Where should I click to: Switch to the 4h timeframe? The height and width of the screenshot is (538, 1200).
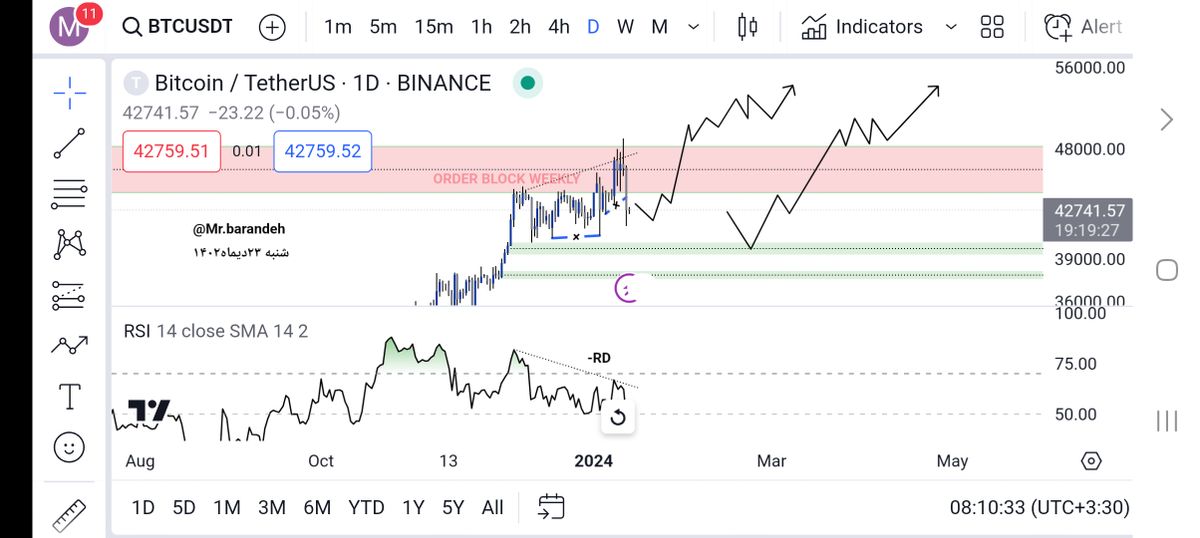pyautogui.click(x=559, y=27)
